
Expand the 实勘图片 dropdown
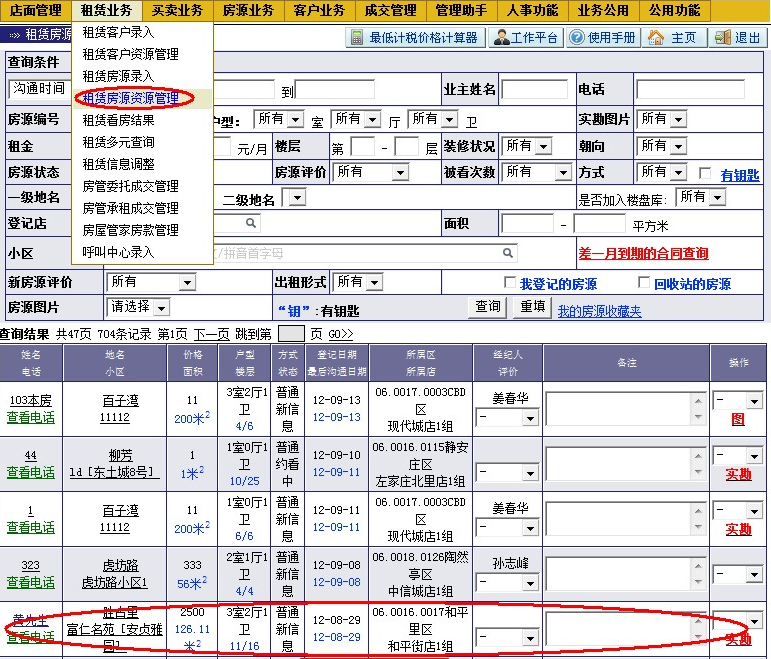662,119
